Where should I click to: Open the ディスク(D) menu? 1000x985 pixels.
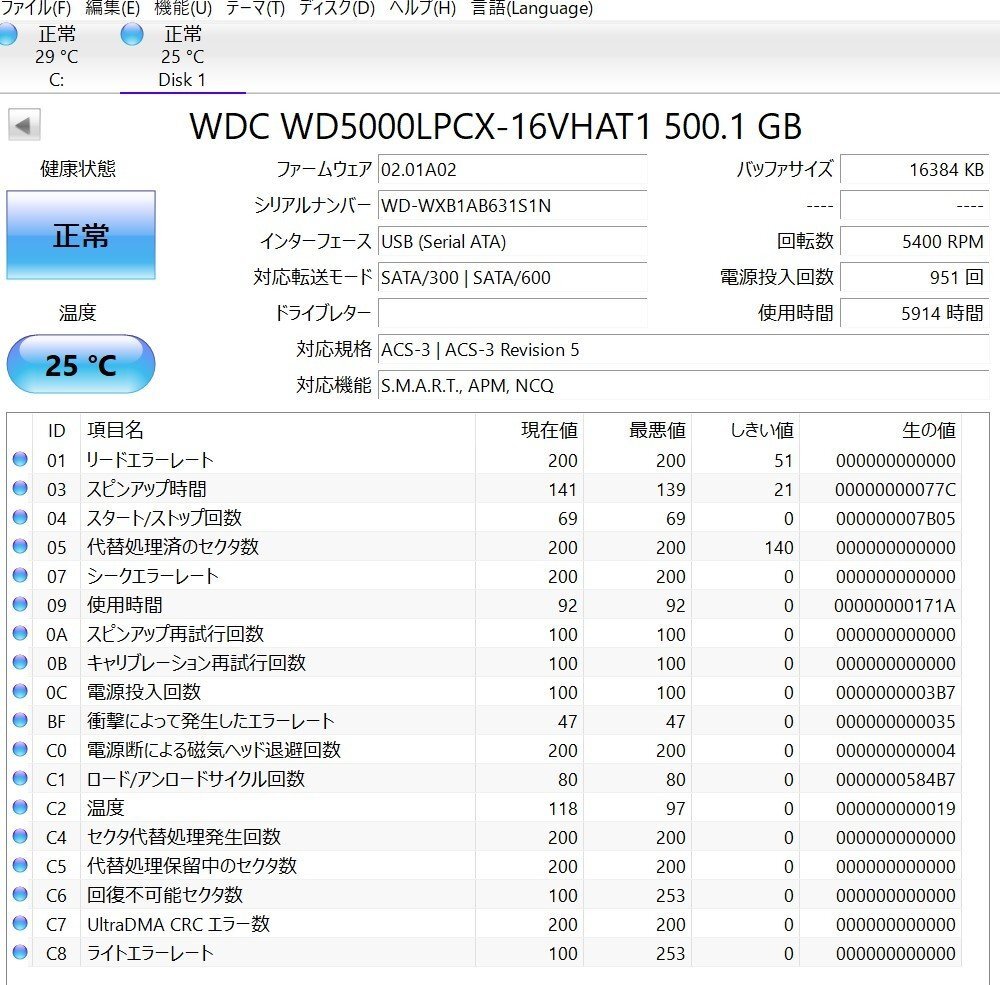point(330,8)
